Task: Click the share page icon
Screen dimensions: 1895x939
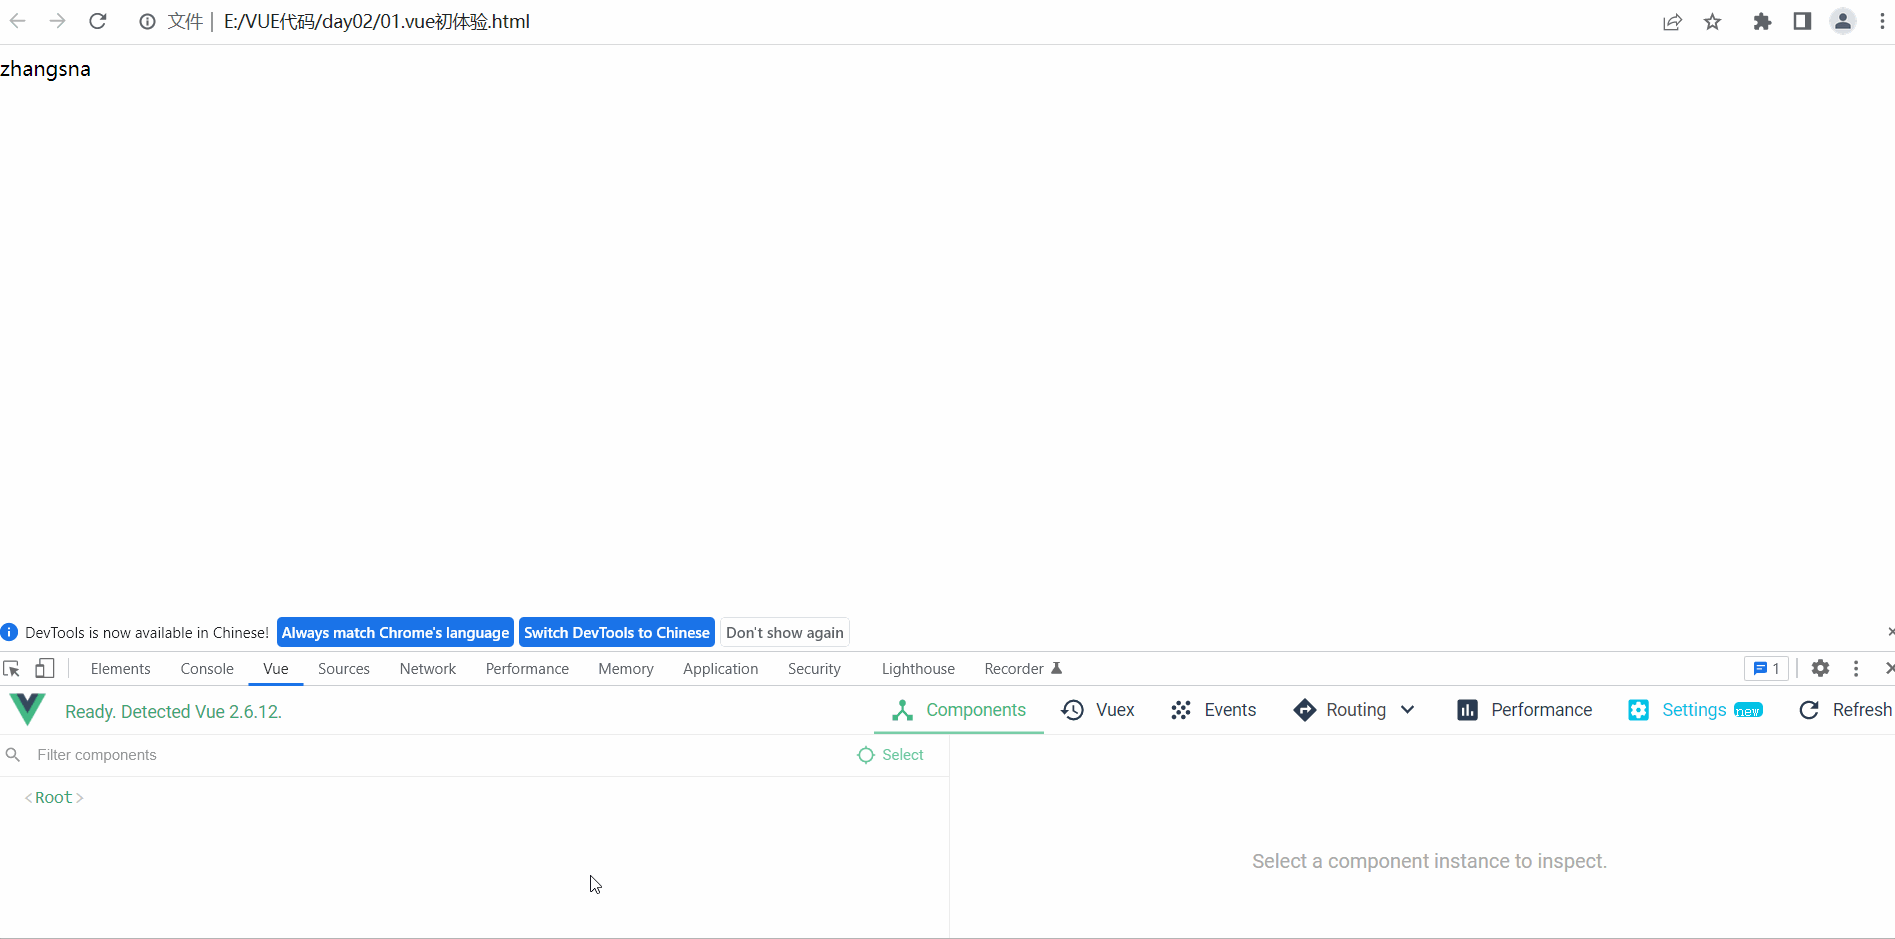Action: (x=1672, y=22)
